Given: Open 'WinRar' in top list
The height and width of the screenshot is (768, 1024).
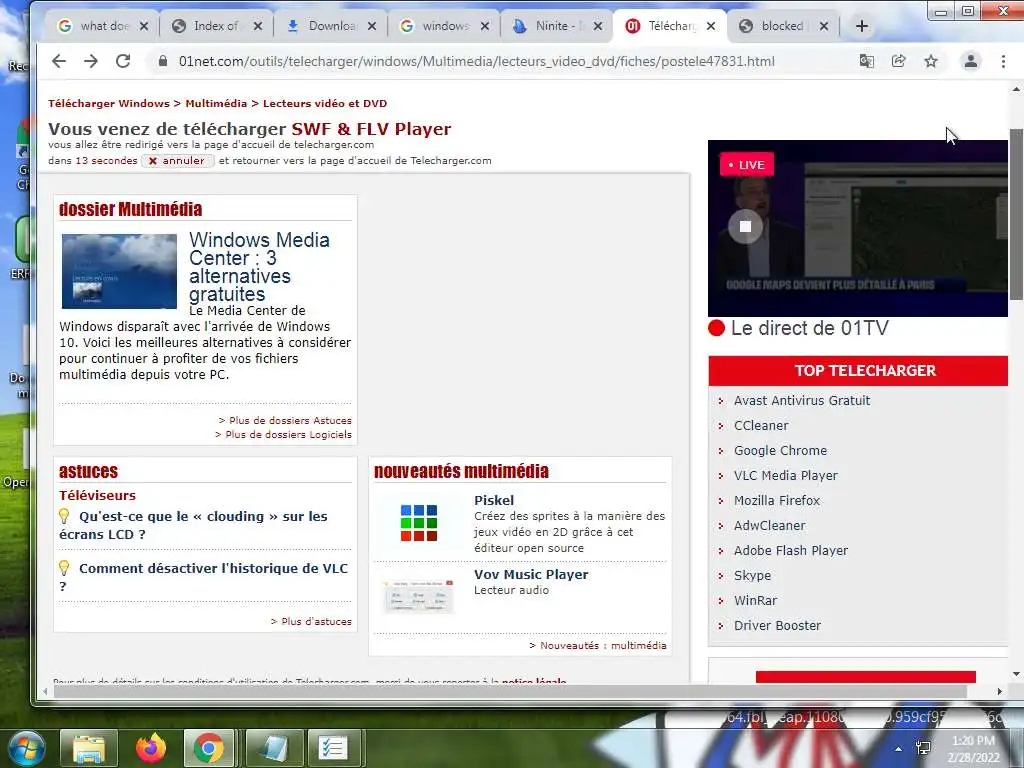Looking at the screenshot, I should pos(755,600).
